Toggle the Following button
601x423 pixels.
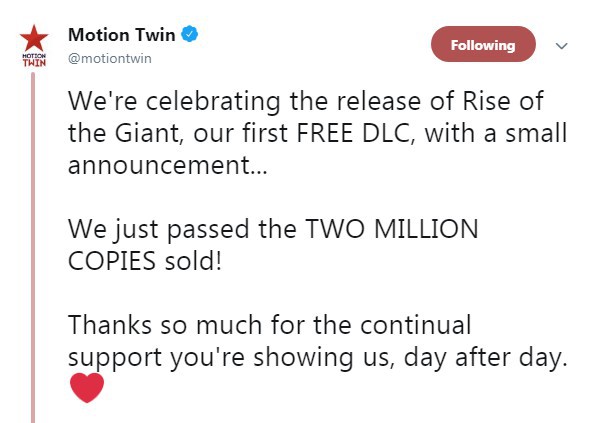click(x=483, y=45)
